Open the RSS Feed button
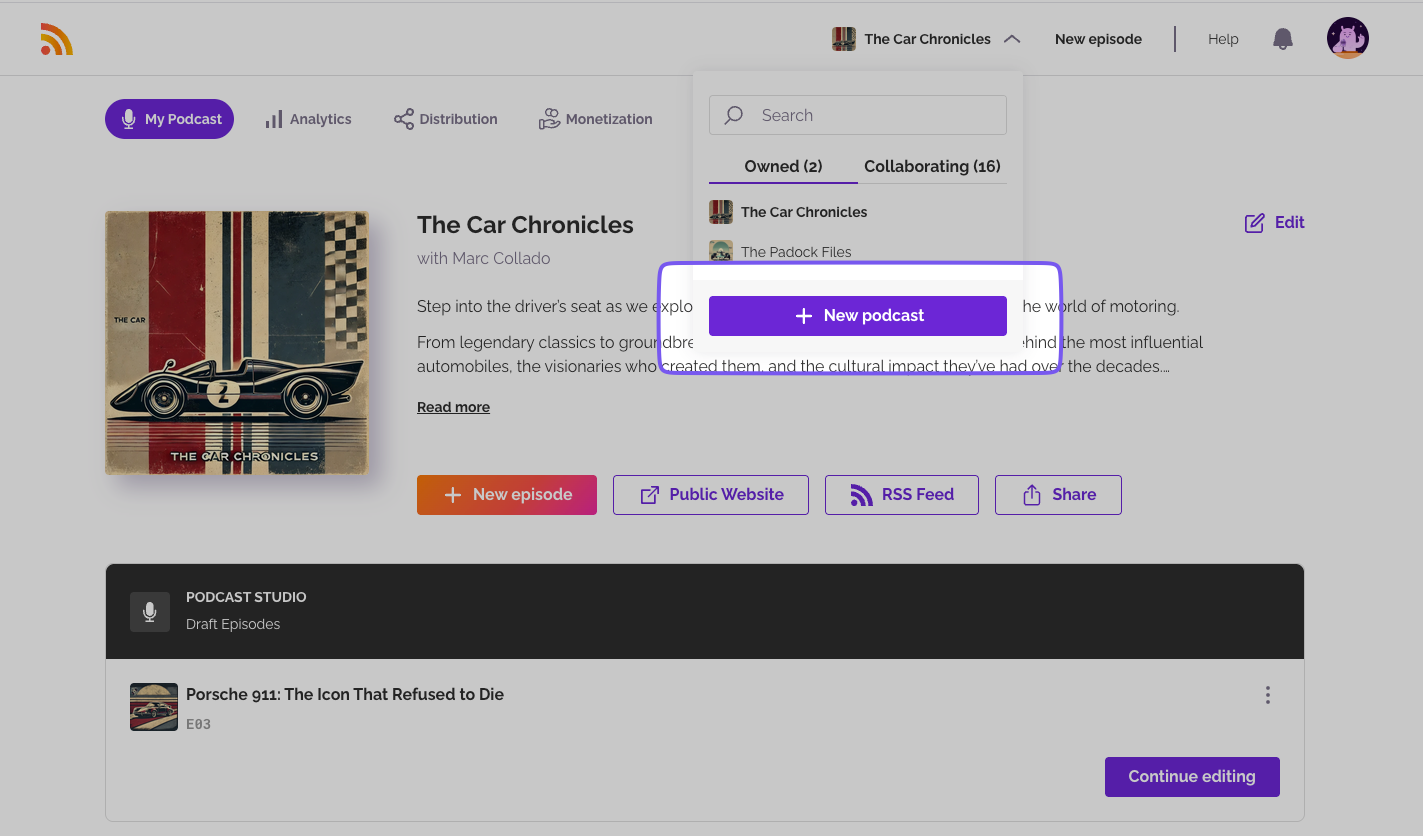The width and height of the screenshot is (1423, 836). coord(902,495)
